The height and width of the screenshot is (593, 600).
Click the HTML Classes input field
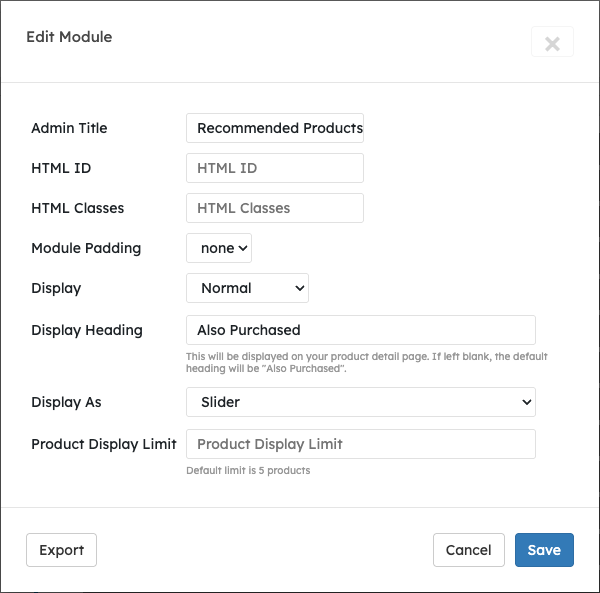[x=275, y=208]
